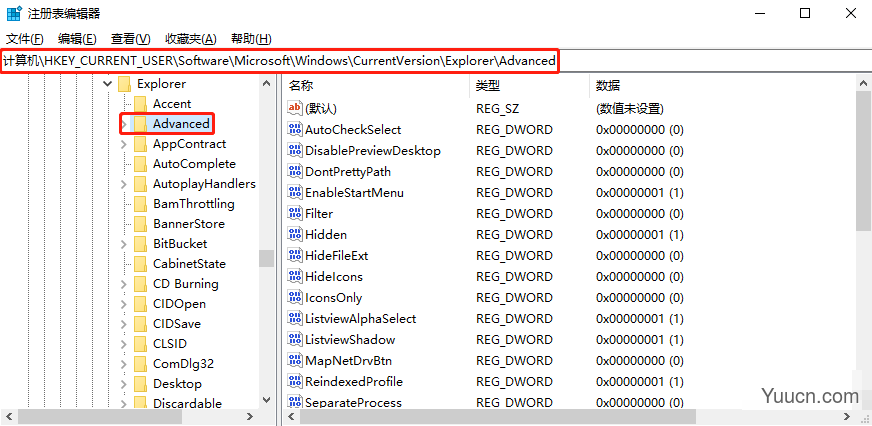Click the HideFileExt value icon
Viewport: 872px width, 426px height.
[x=295, y=256]
